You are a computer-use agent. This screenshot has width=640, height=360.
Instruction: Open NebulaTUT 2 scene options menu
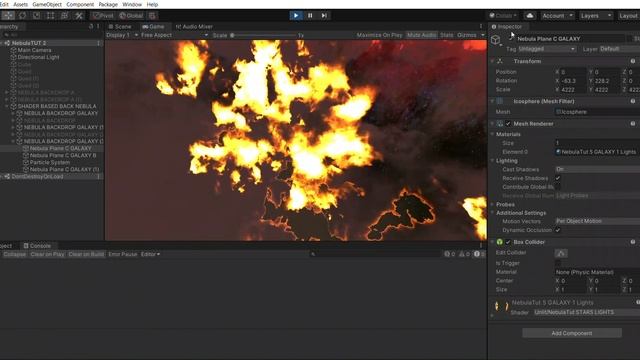[98, 43]
